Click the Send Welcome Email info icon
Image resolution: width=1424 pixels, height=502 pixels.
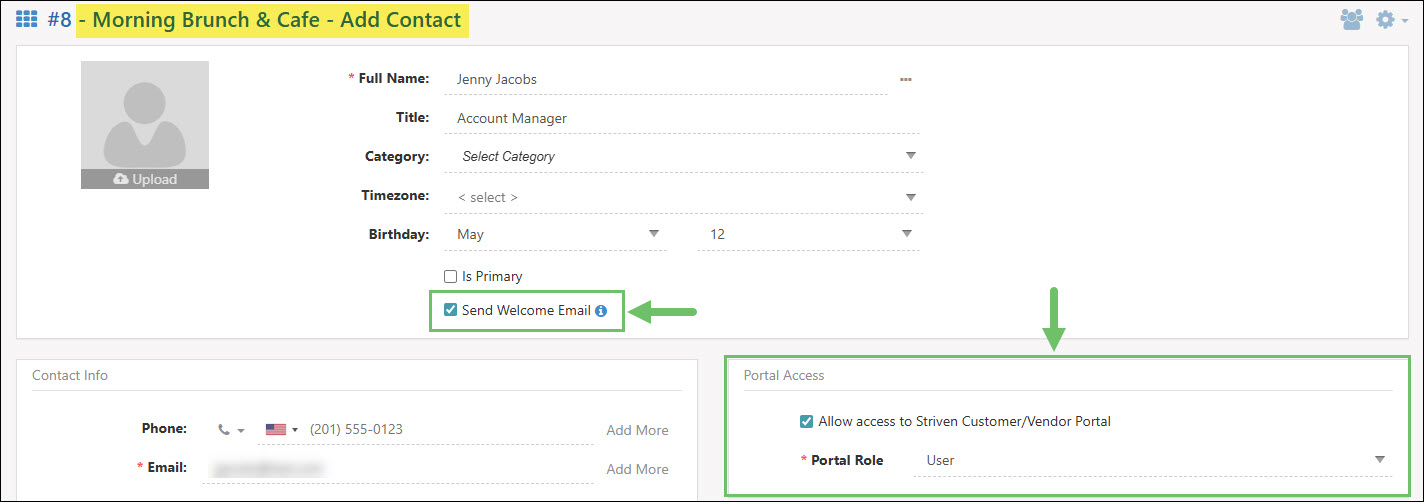[601, 311]
